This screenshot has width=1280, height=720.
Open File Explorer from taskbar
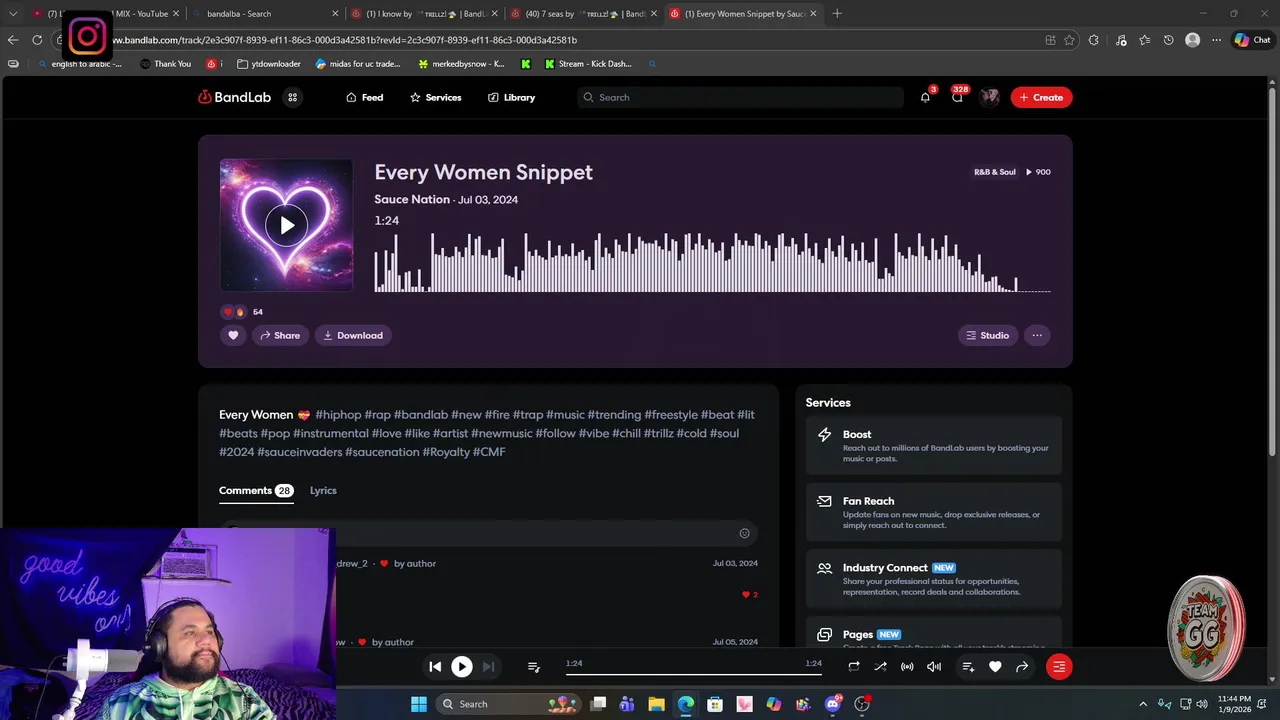657,704
